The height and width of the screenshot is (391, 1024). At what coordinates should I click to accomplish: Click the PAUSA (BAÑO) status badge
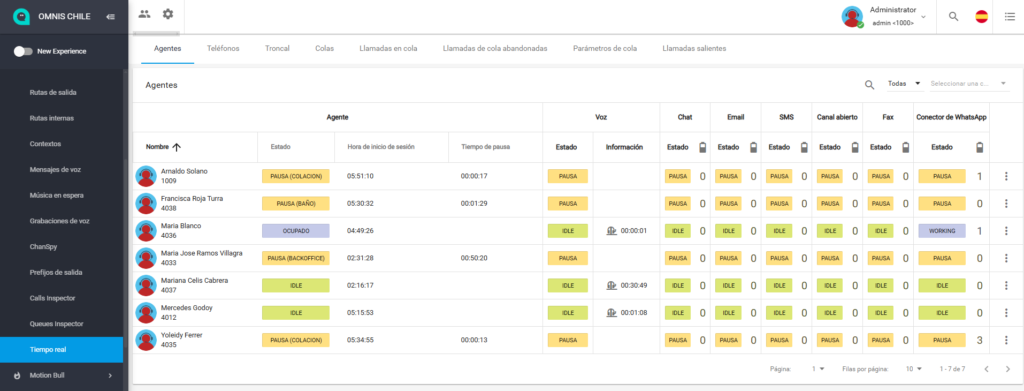pos(296,204)
